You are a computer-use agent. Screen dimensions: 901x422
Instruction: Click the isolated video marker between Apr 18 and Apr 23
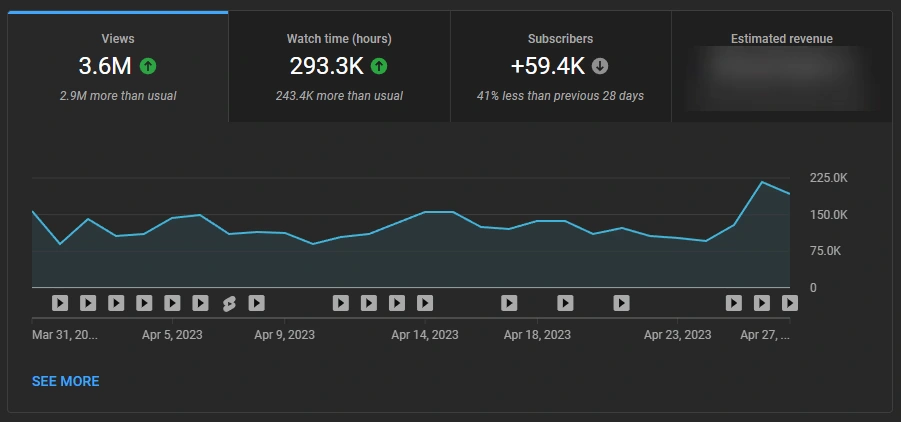[x=621, y=303]
